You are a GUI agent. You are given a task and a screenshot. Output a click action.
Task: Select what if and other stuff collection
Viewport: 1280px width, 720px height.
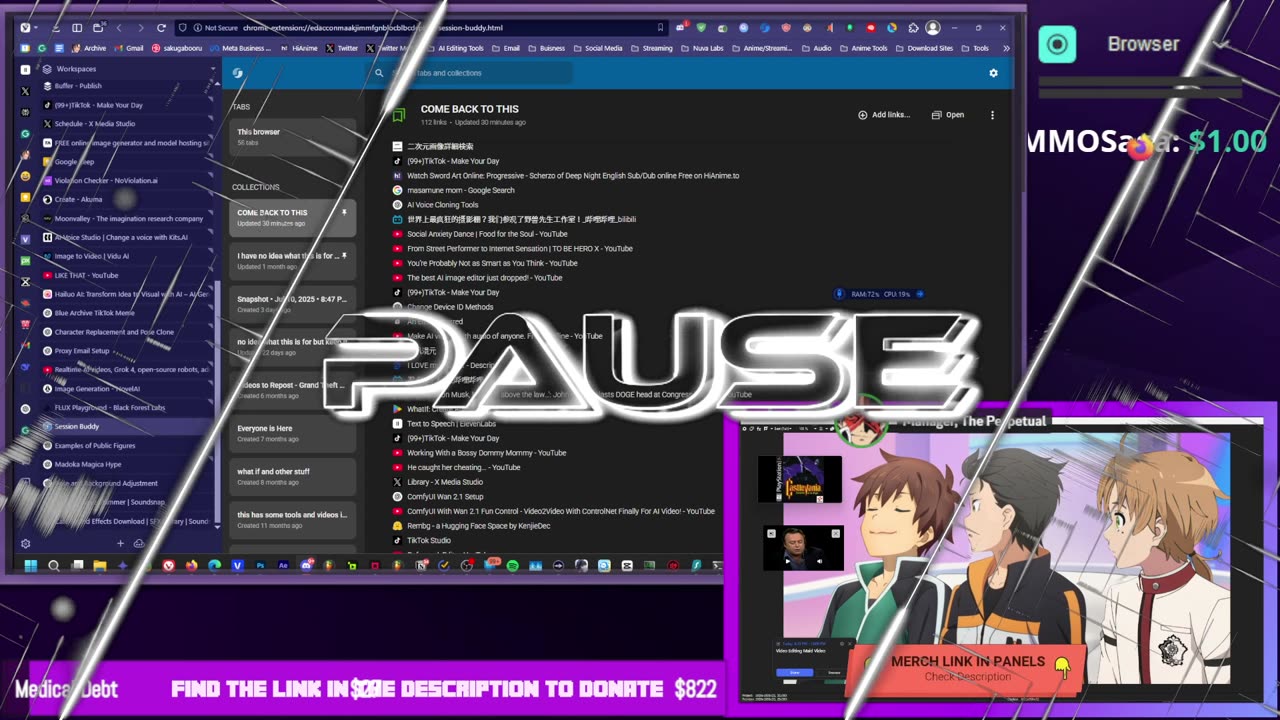(x=292, y=476)
